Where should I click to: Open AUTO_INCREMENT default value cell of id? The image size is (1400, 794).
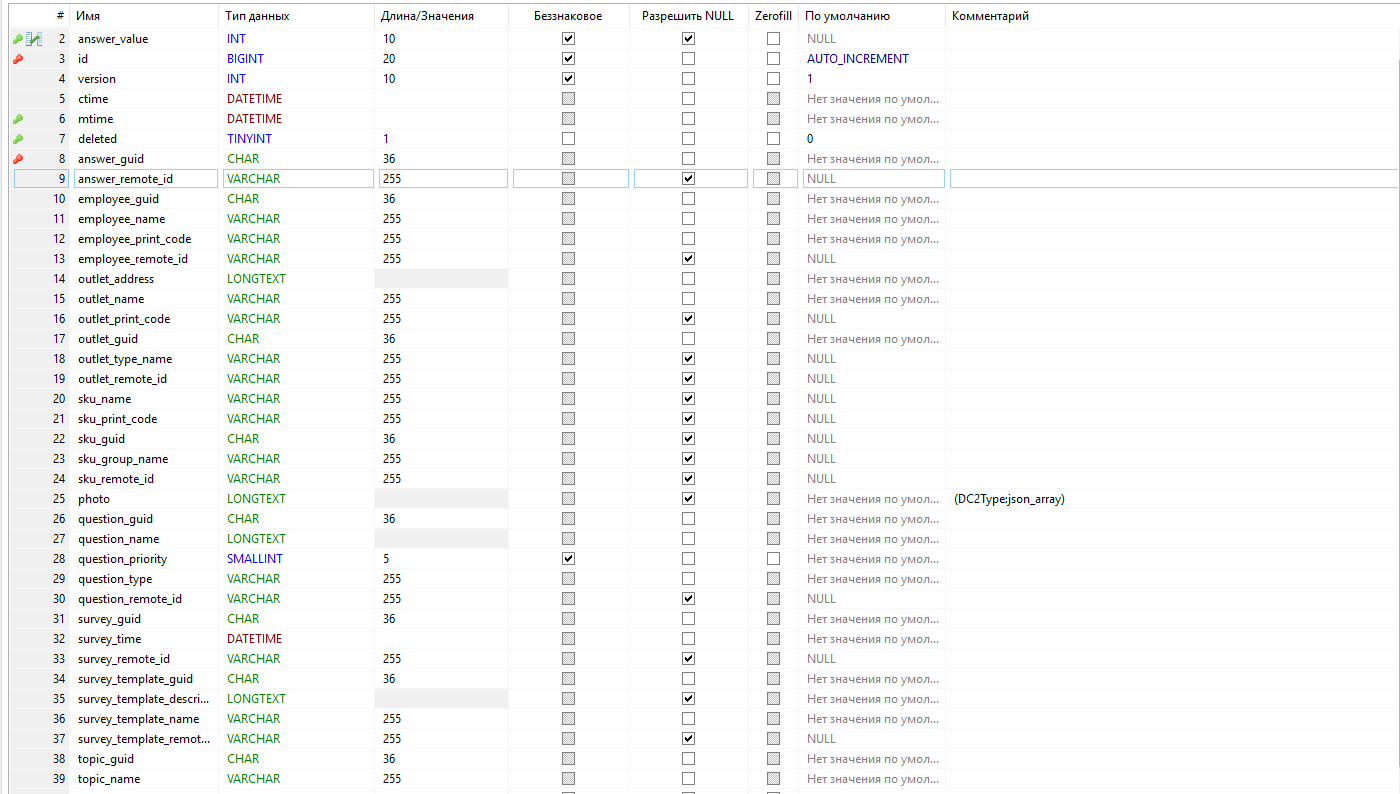coord(870,59)
